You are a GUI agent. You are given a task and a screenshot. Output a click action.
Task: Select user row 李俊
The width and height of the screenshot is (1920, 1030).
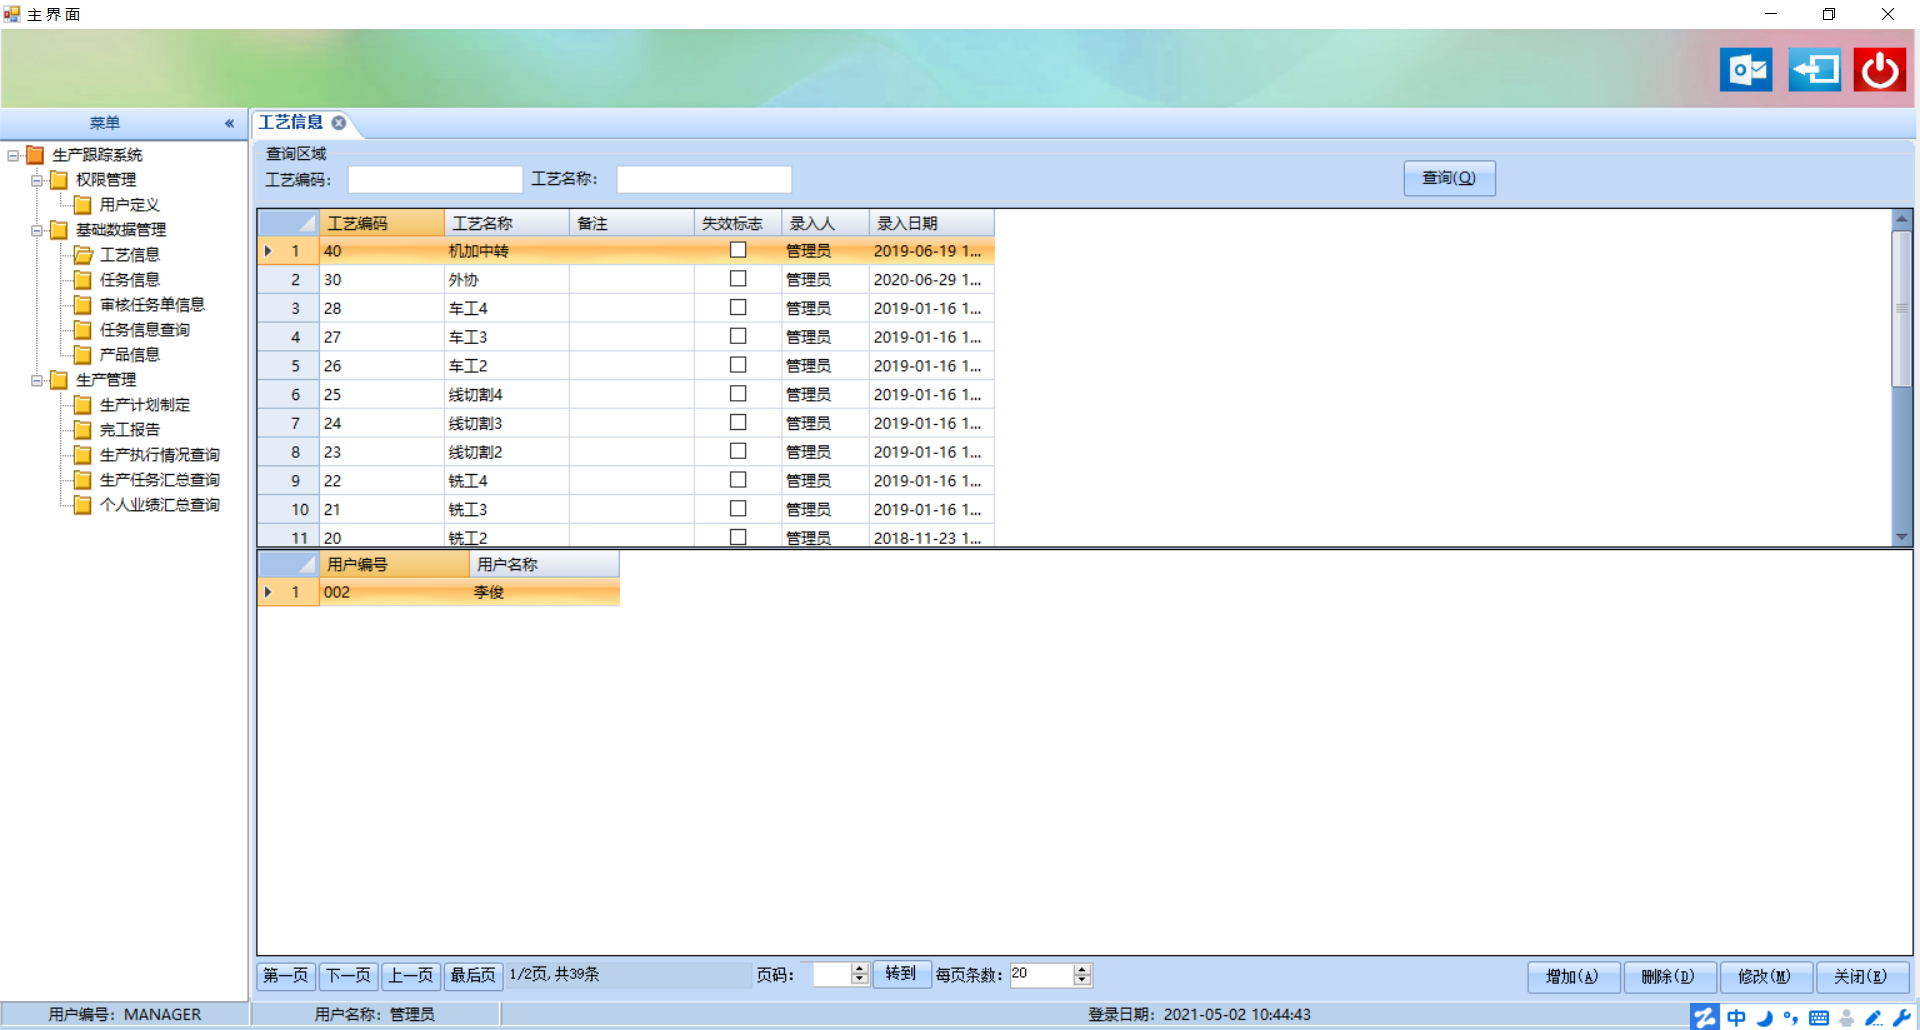tap(439, 592)
